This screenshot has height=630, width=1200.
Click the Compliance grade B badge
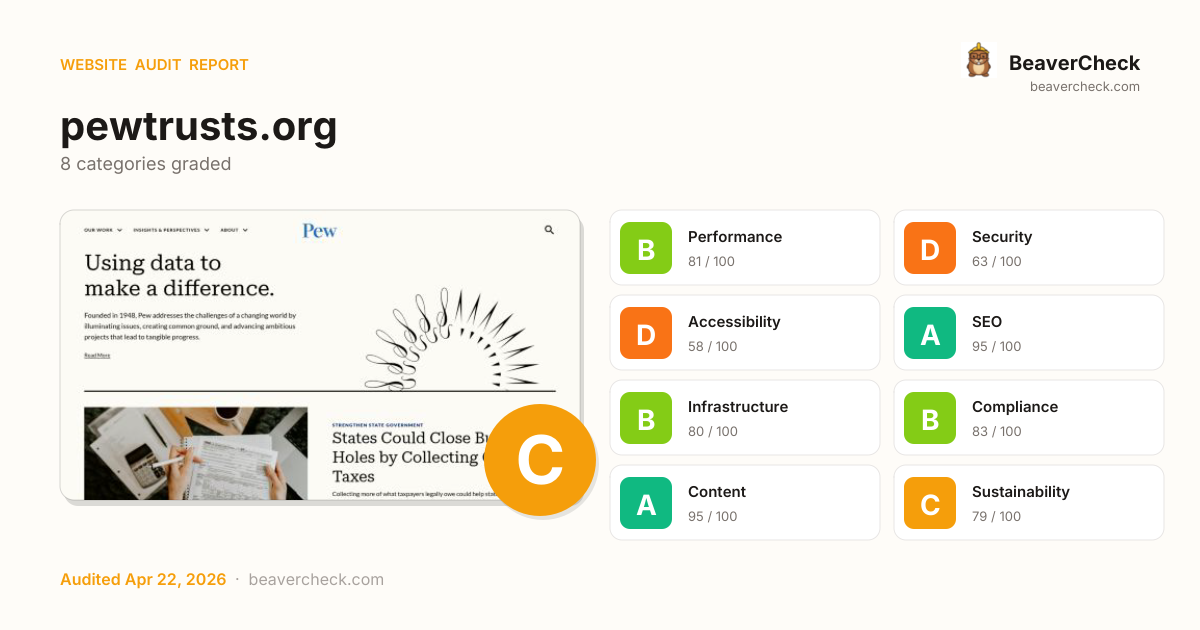coord(930,418)
